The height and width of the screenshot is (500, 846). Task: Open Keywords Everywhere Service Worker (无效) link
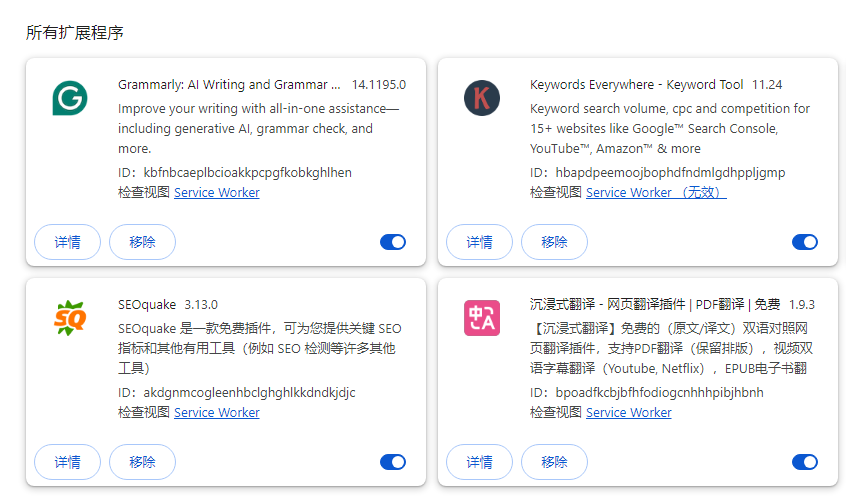(x=656, y=193)
